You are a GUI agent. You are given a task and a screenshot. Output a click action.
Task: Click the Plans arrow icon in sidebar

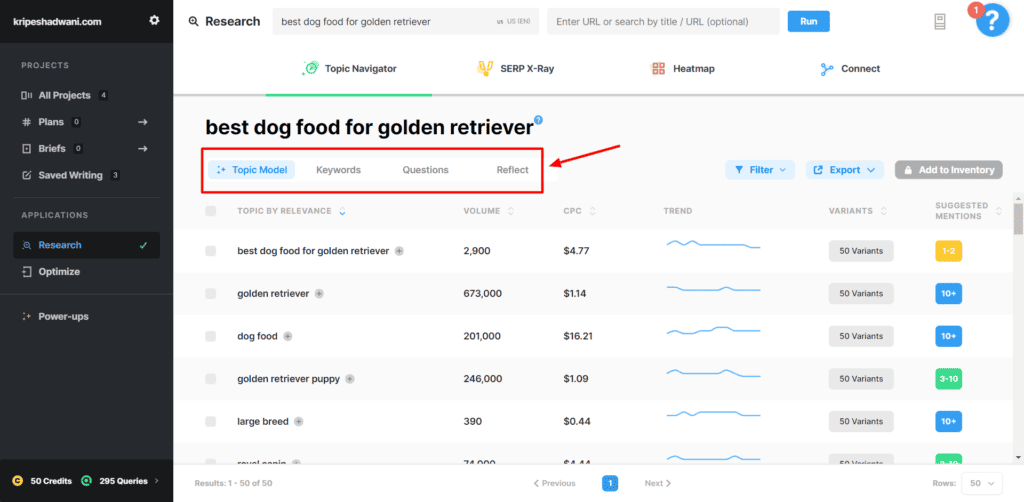pyautogui.click(x=143, y=122)
